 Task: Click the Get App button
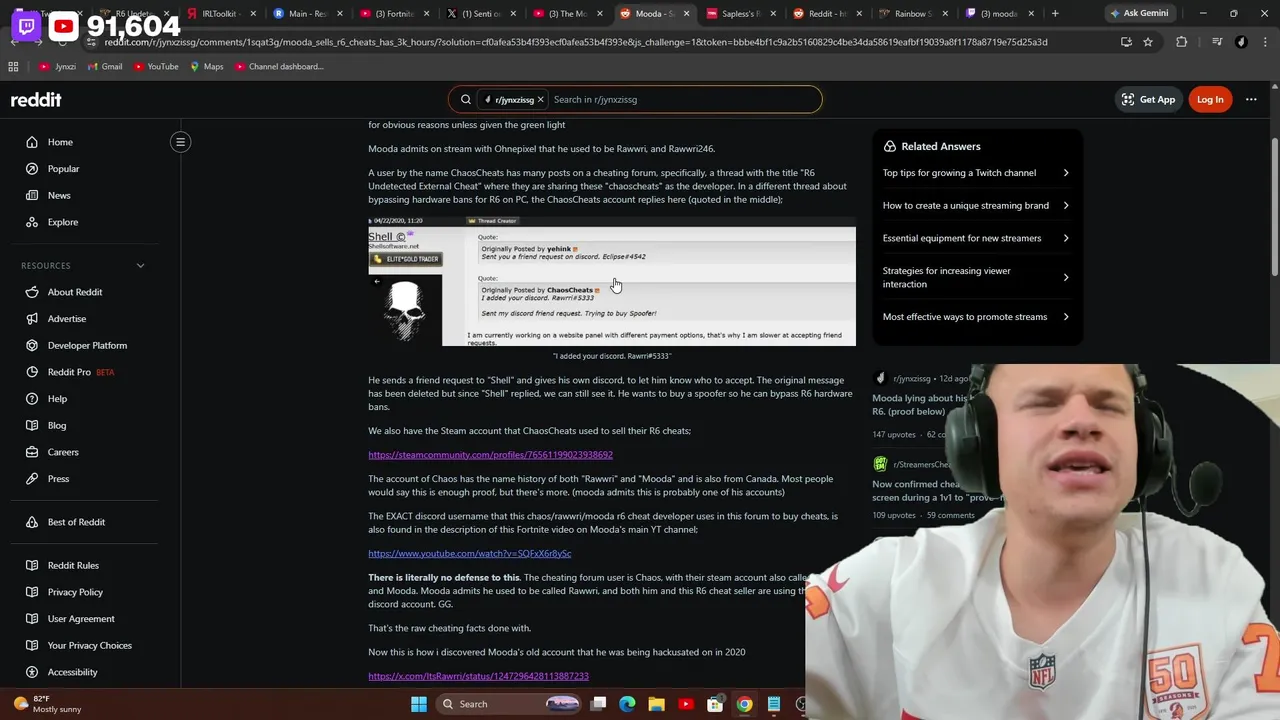[x=1148, y=99]
